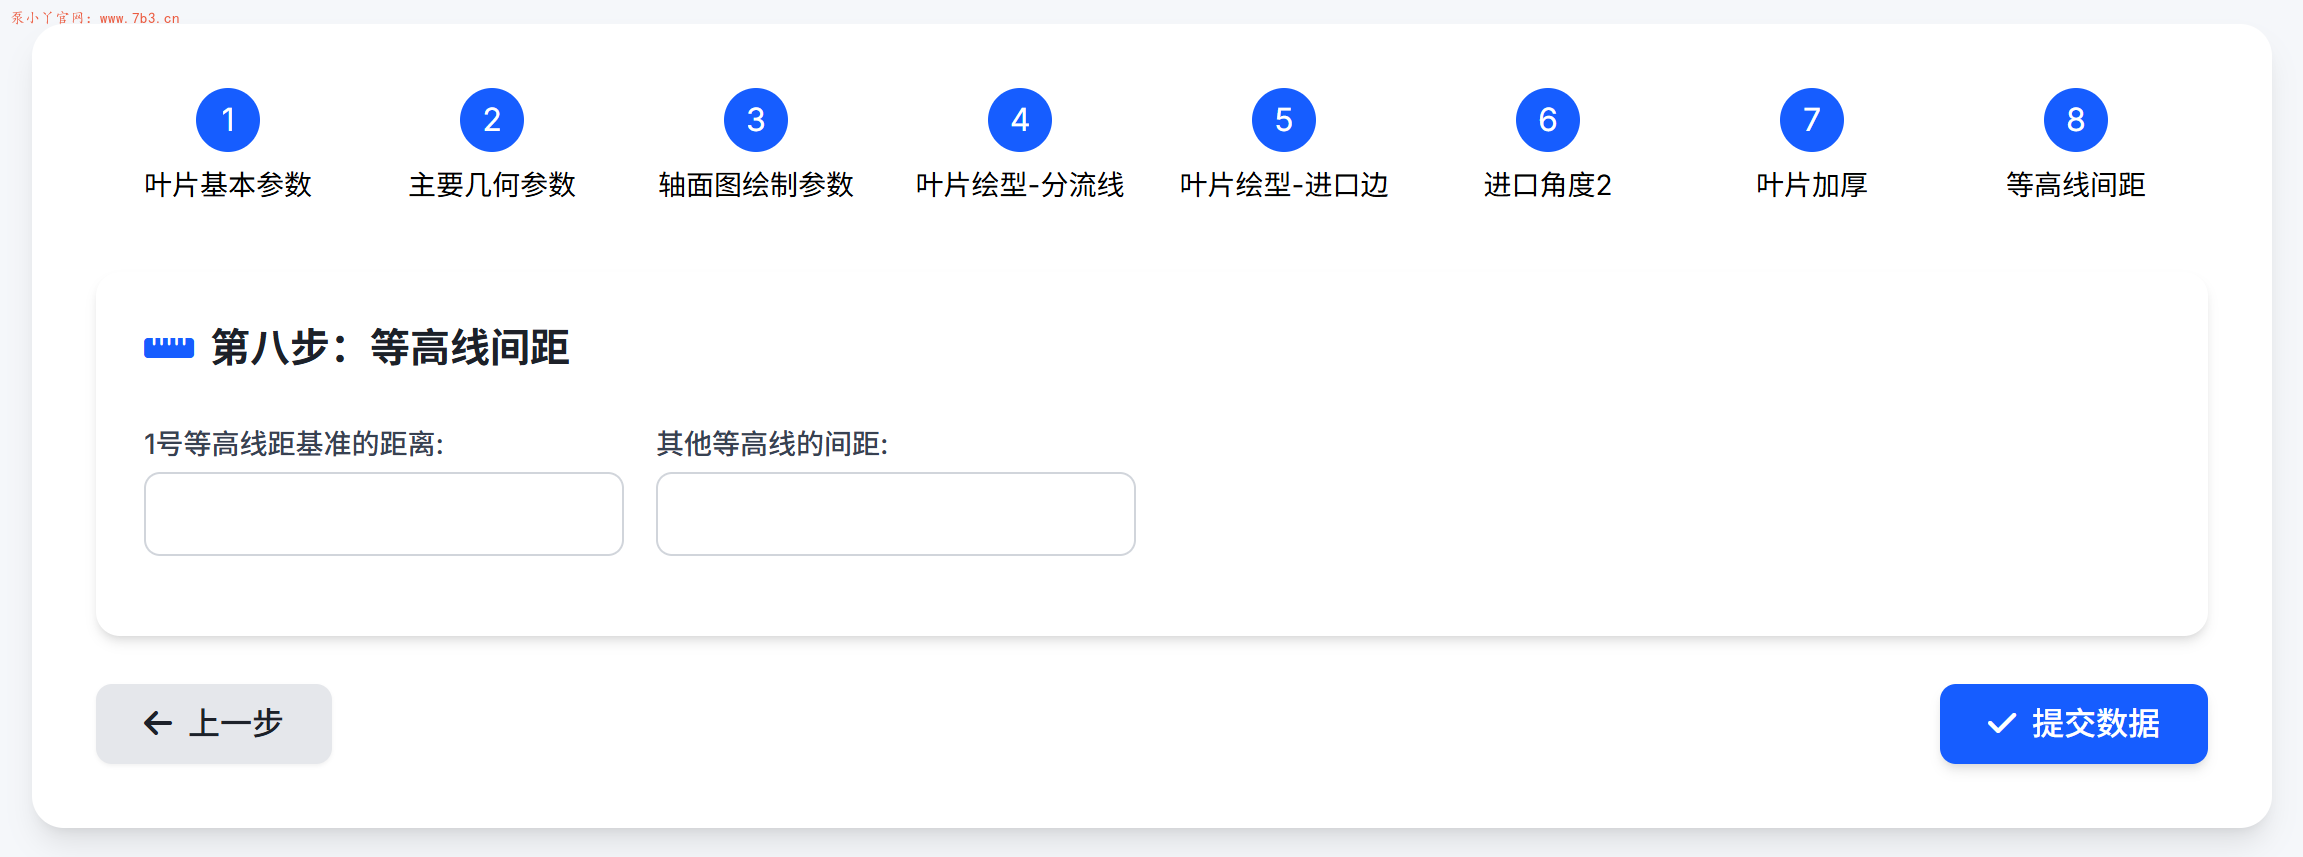
Task: Go to step 6 circle 进口角度2
Action: [x=1548, y=120]
